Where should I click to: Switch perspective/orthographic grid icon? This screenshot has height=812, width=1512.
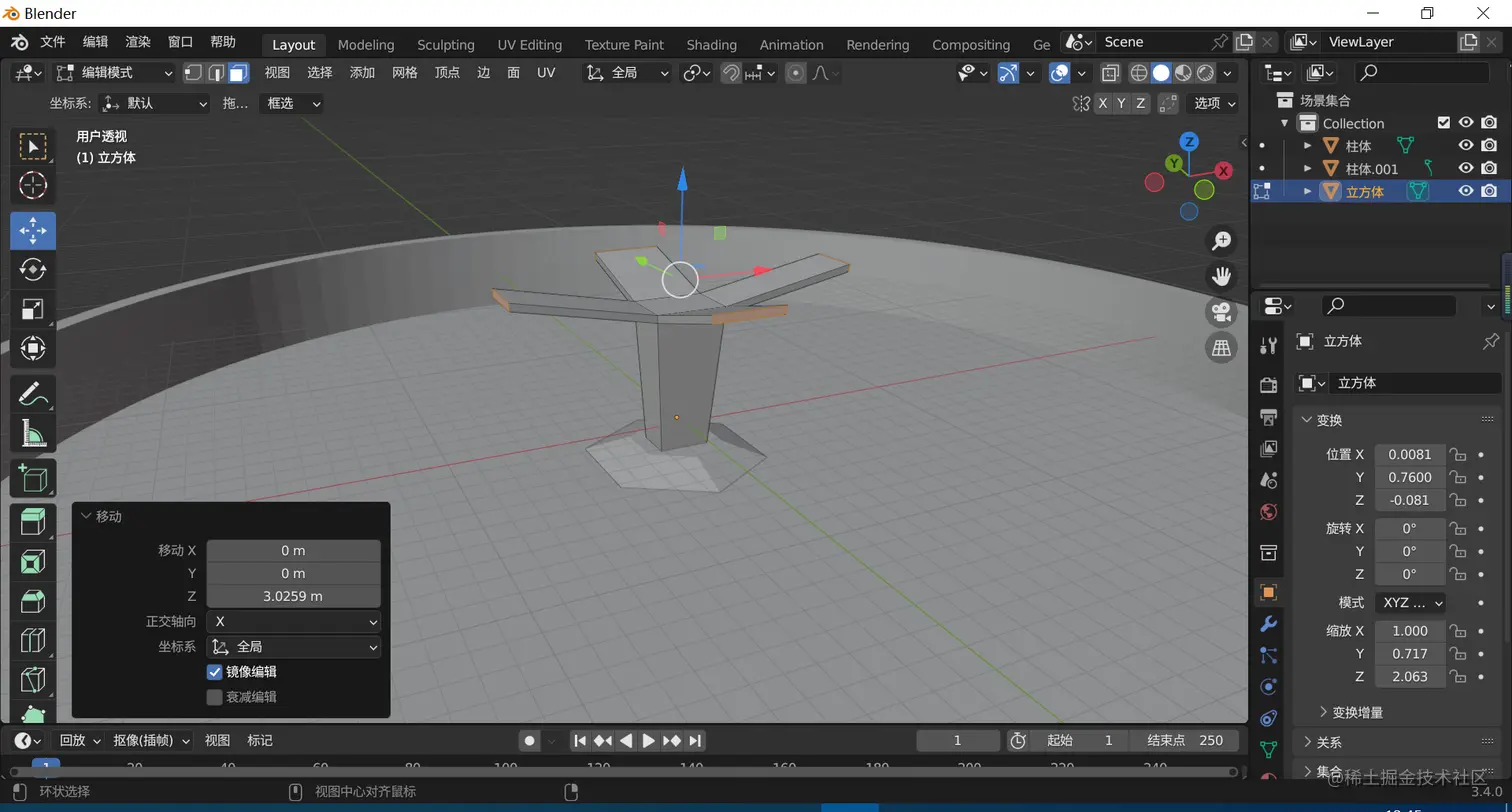click(x=1221, y=348)
